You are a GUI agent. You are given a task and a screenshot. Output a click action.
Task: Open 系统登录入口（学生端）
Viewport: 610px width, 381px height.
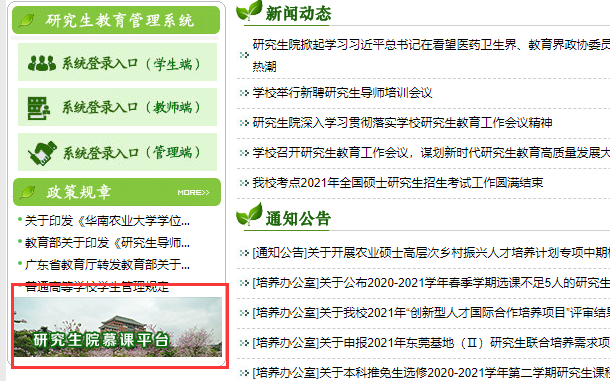[x=117, y=62]
